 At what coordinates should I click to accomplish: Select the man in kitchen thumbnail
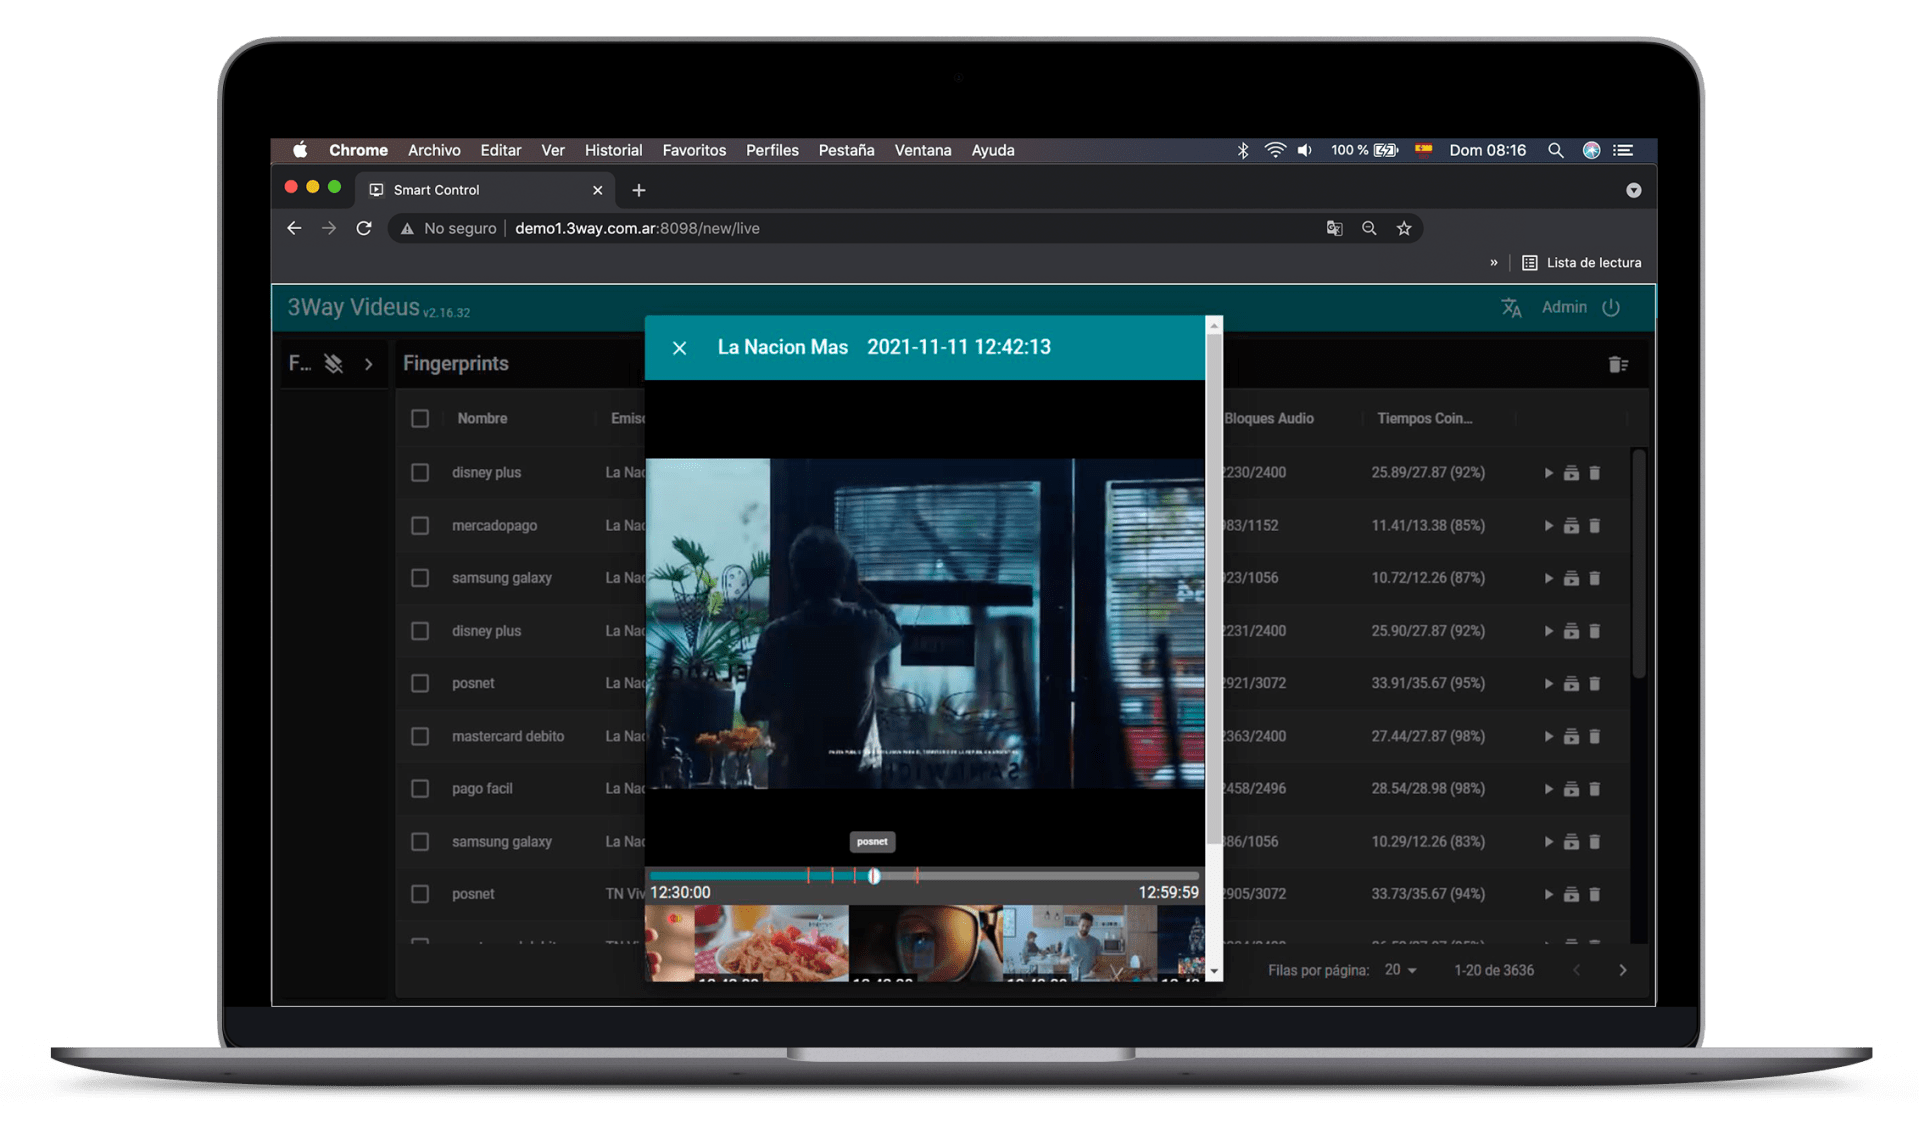pos(1079,943)
